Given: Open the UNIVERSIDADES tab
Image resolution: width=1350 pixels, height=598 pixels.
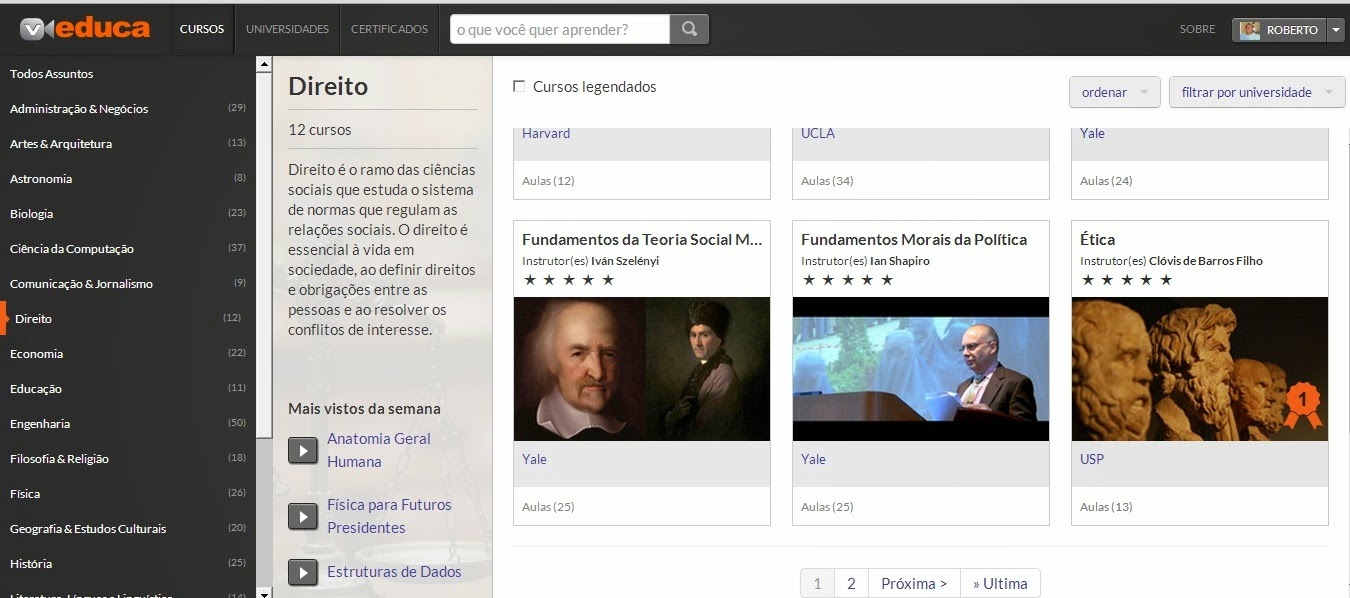Looking at the screenshot, I should (x=288, y=29).
